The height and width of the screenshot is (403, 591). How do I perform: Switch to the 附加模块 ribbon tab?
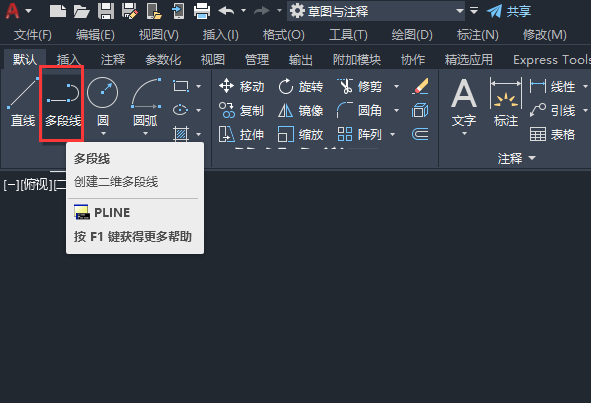point(357,60)
